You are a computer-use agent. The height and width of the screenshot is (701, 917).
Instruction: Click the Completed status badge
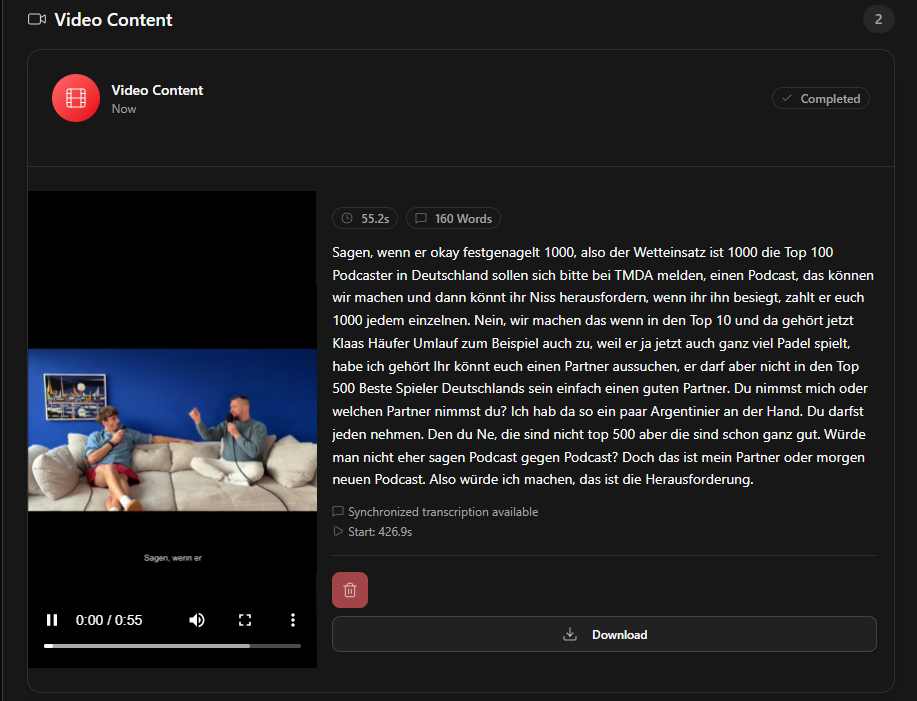click(x=820, y=98)
